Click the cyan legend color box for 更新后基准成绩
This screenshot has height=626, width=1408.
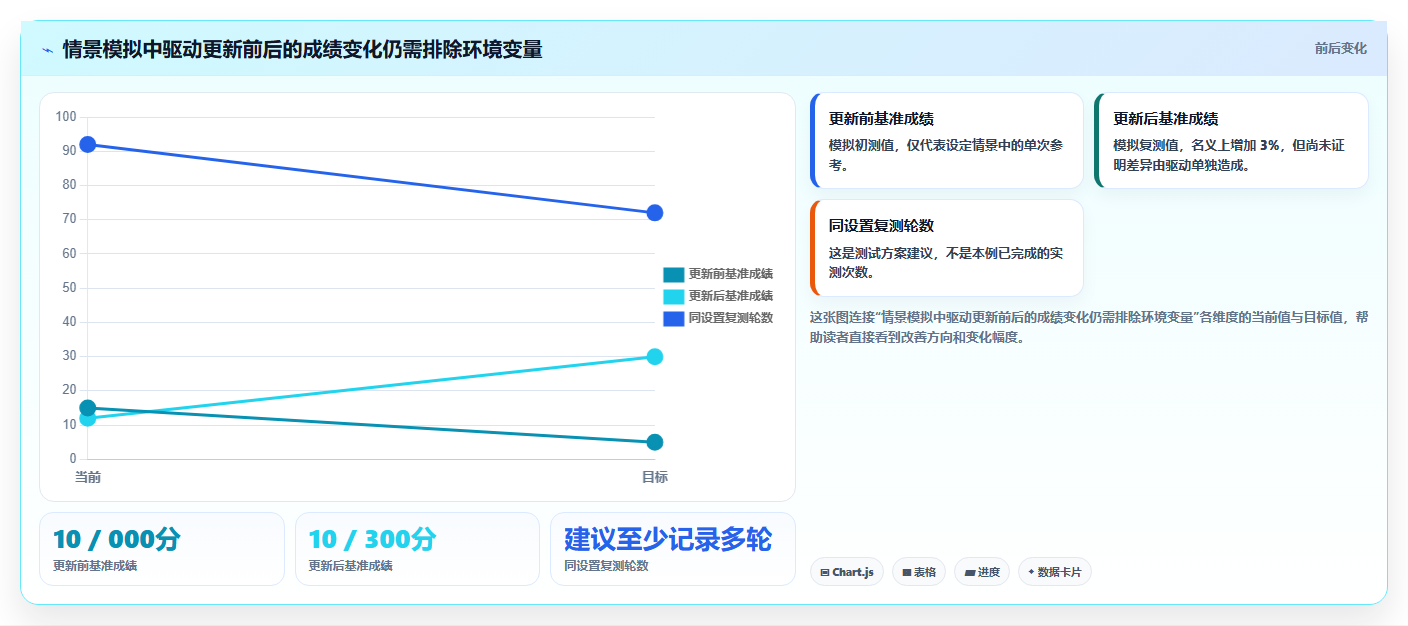(x=674, y=296)
